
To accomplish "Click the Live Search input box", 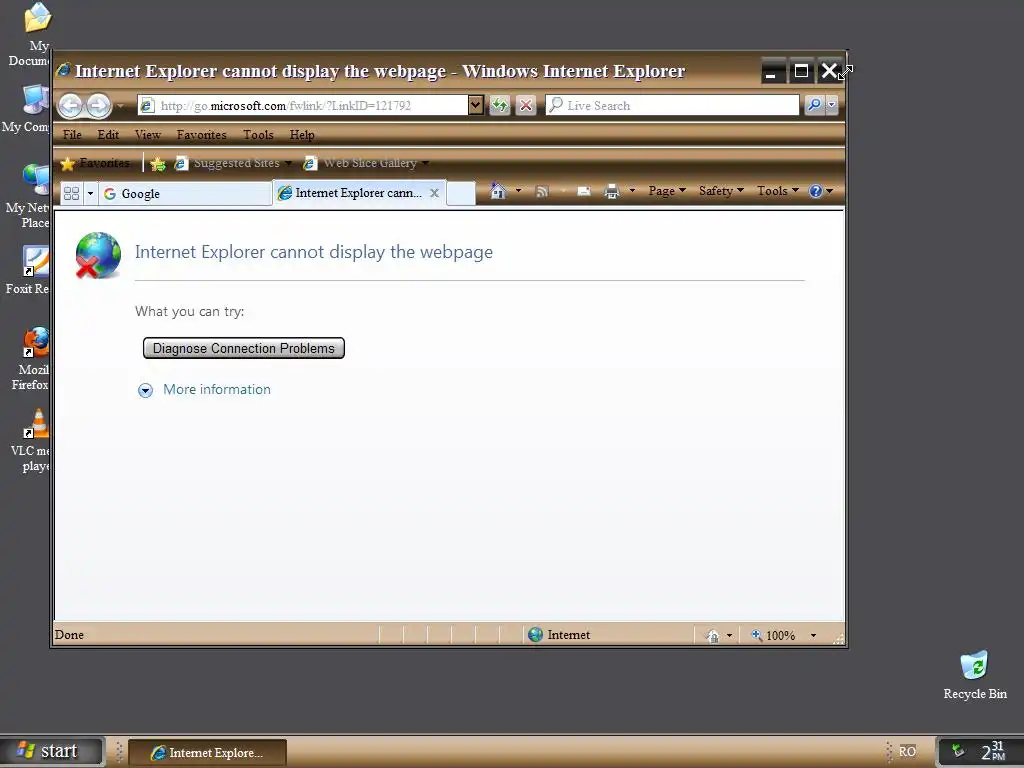I will [673, 105].
